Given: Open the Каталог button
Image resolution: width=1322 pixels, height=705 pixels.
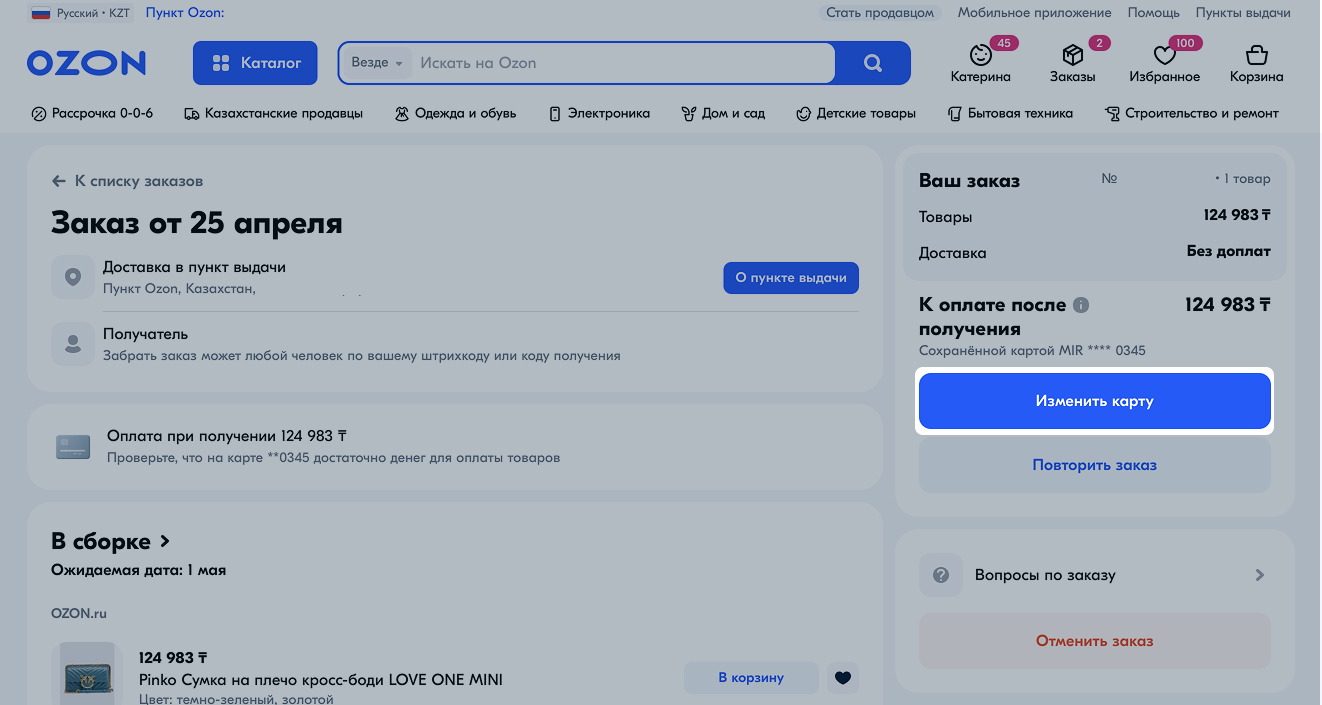Looking at the screenshot, I should pos(255,63).
